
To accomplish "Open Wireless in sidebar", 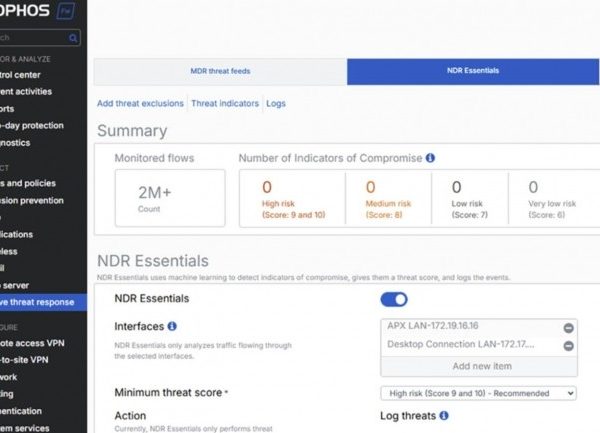I will click(9, 252).
